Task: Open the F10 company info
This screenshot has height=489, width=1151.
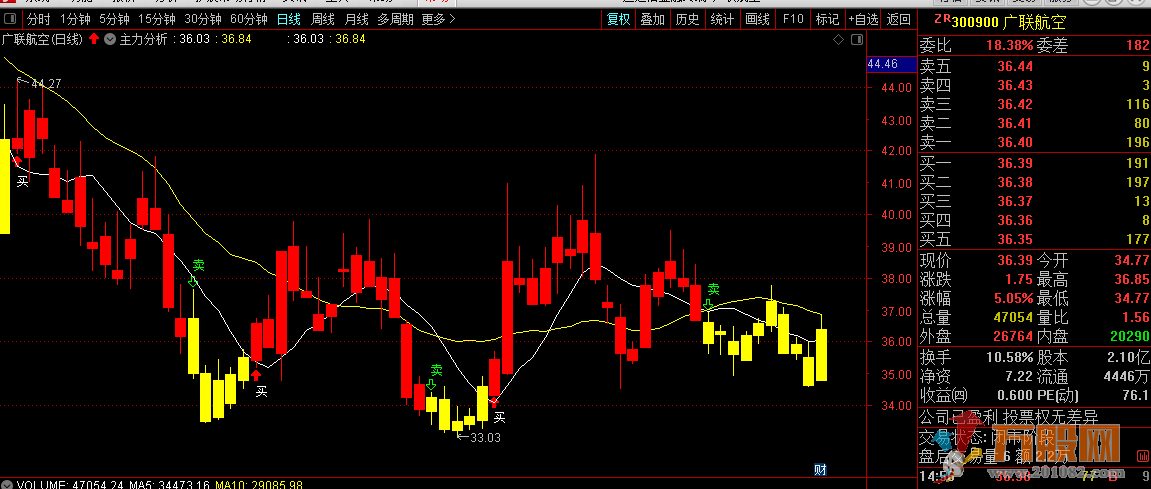Action: 793,19
